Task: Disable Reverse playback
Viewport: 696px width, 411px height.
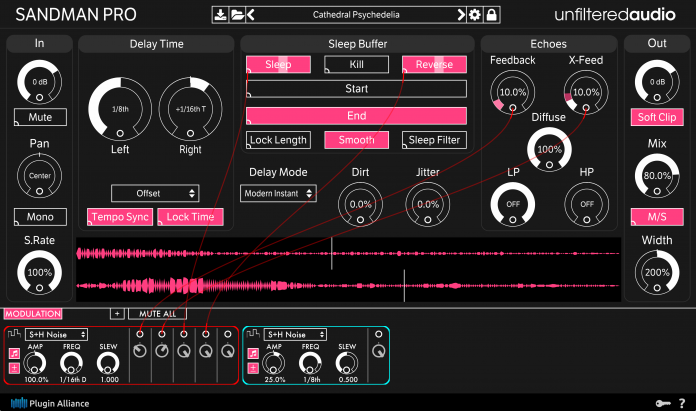Action: click(434, 64)
